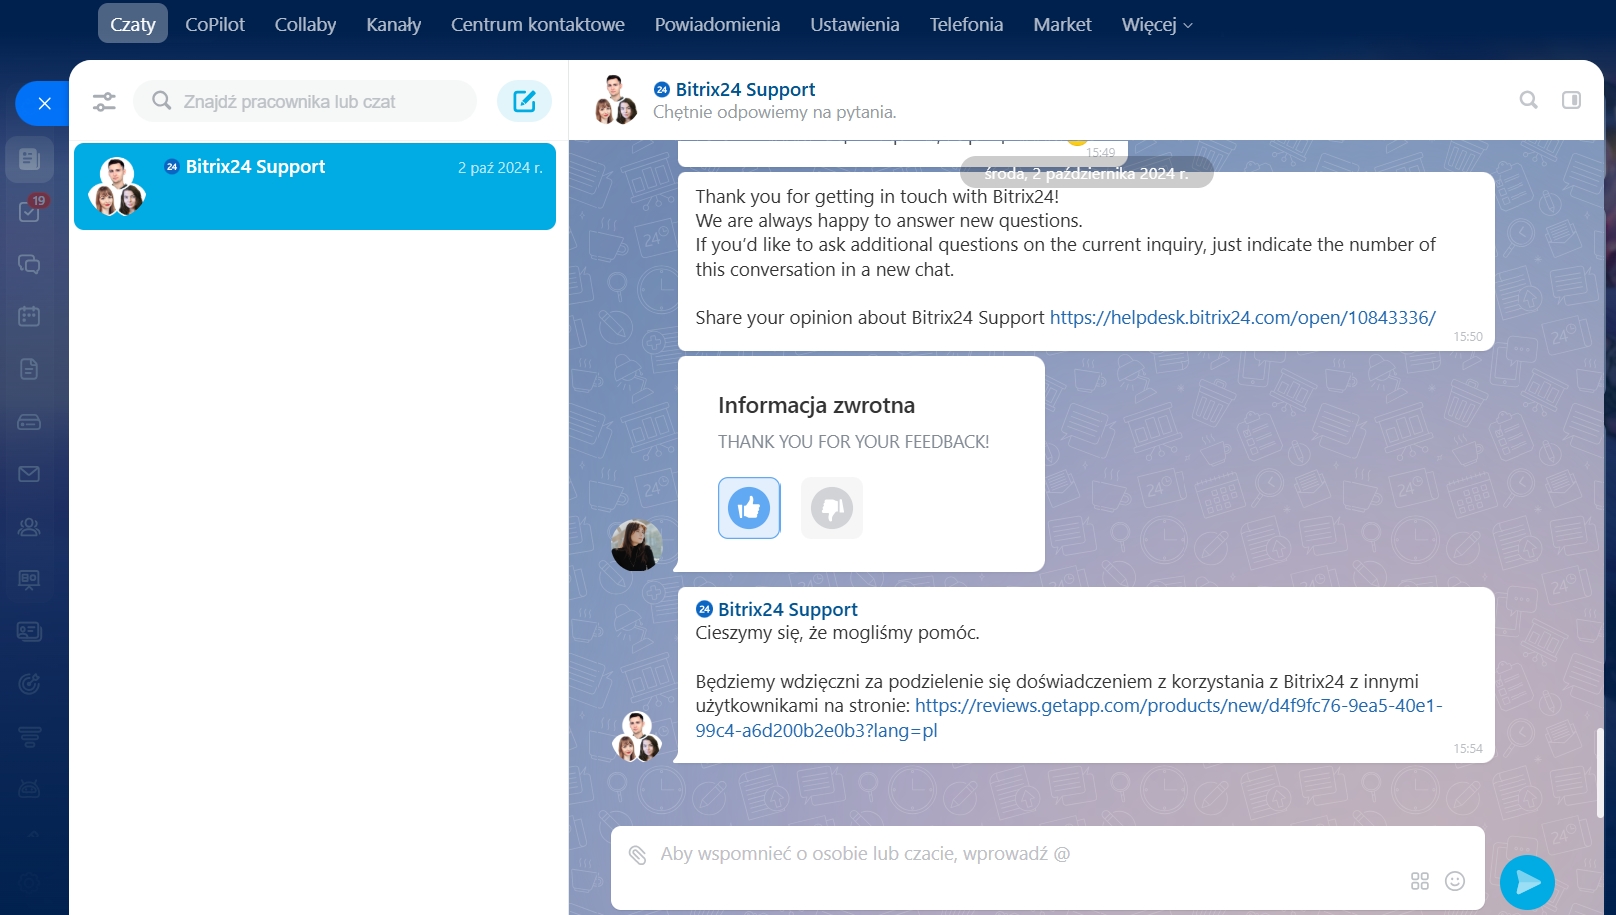Open the Powiadomienia tab
Screen dimensions: 1616x915
point(717,24)
